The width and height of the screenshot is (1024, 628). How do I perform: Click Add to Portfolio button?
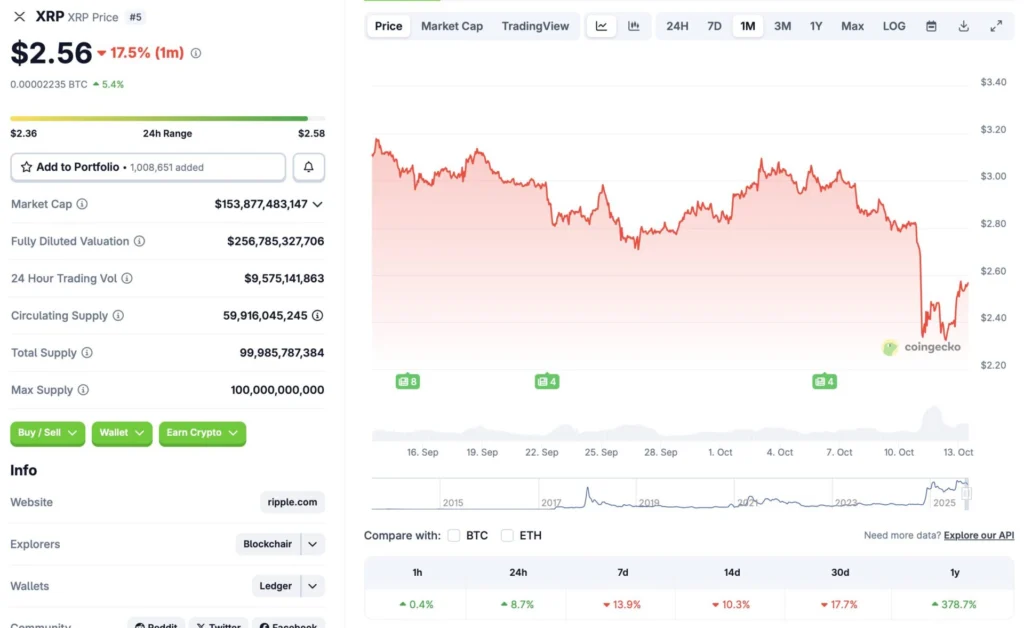pos(148,167)
